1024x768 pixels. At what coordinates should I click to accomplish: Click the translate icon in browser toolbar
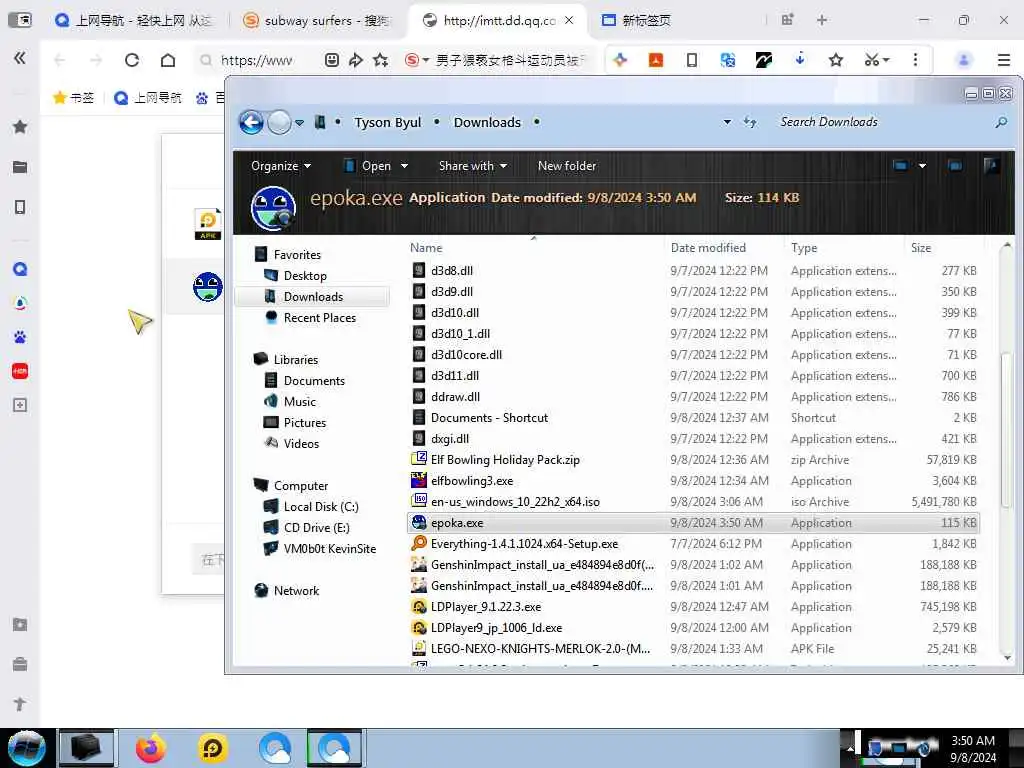[x=728, y=60]
